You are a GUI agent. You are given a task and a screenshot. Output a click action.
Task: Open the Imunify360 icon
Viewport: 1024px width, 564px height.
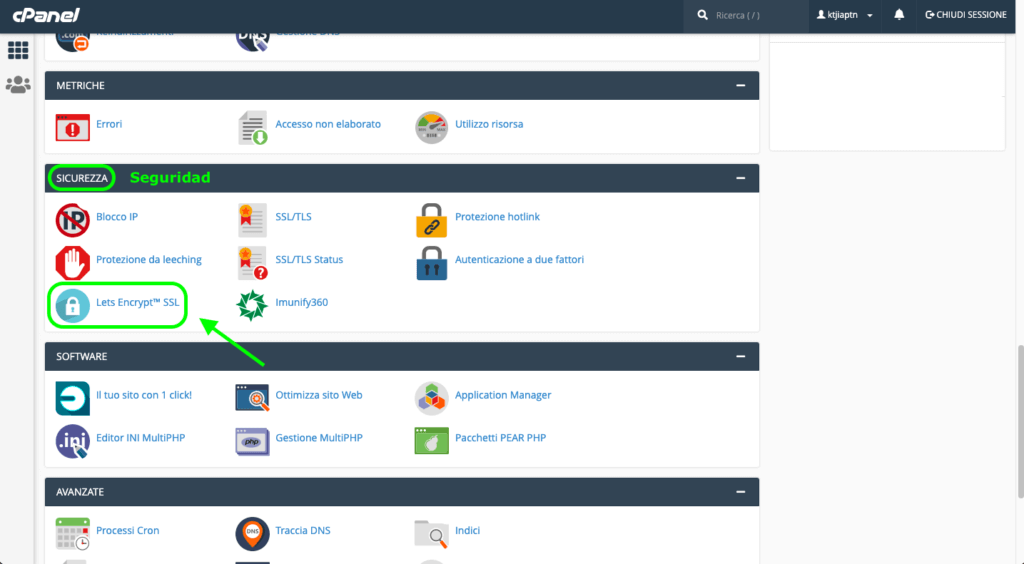[252, 306]
